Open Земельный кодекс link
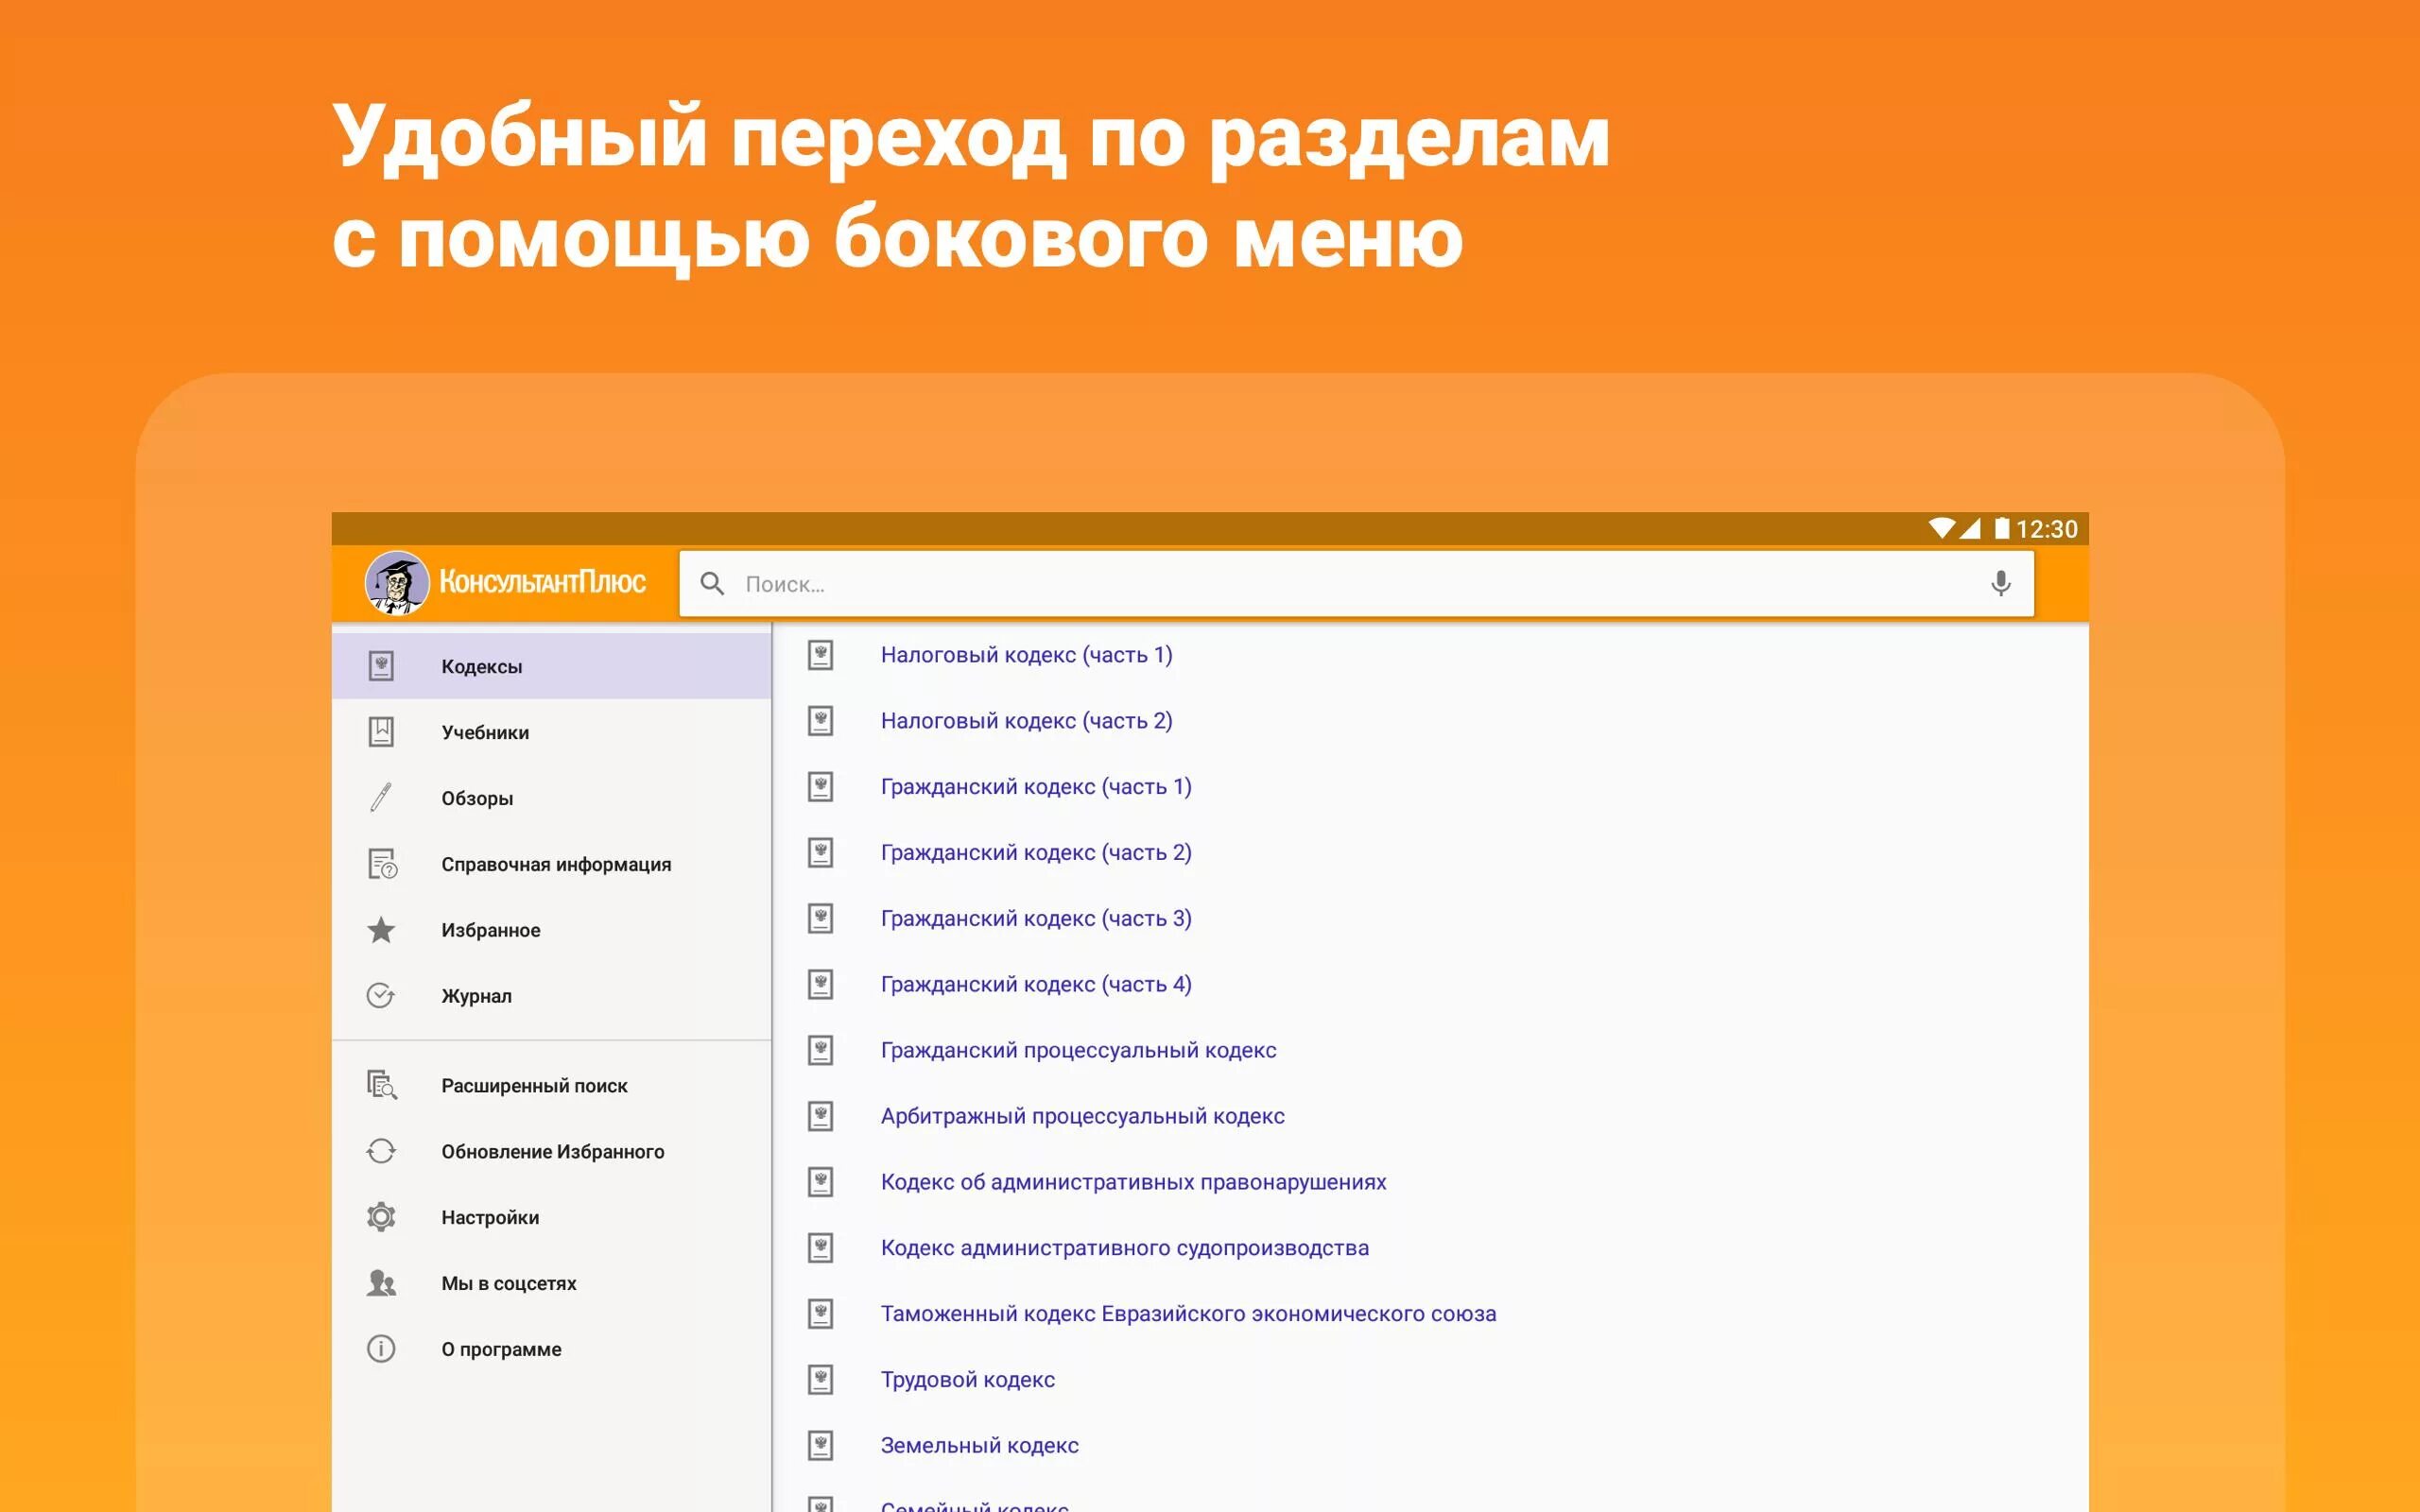 click(979, 1445)
